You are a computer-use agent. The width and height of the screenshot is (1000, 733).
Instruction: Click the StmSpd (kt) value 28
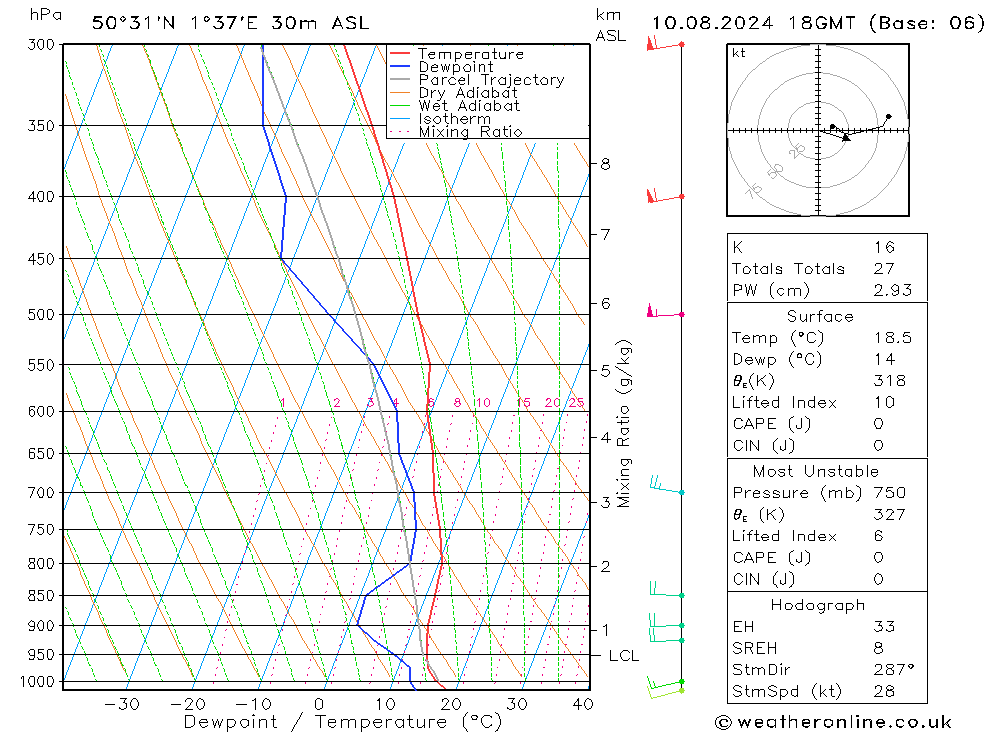pyautogui.click(x=885, y=692)
